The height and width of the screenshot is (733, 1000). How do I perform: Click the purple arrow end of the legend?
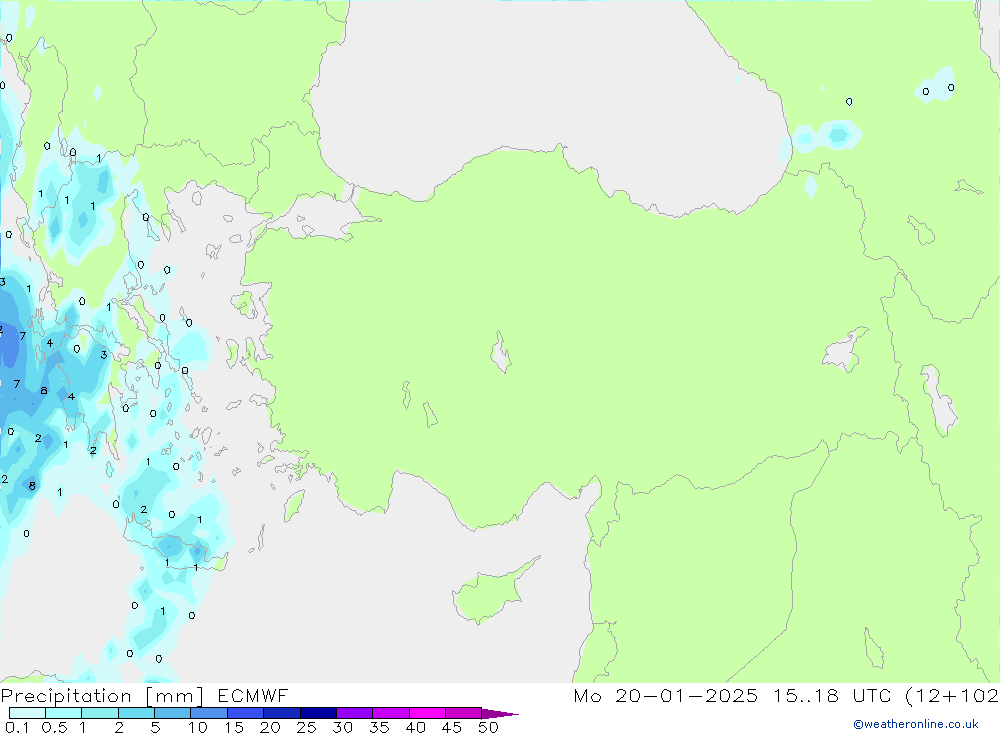point(499,714)
